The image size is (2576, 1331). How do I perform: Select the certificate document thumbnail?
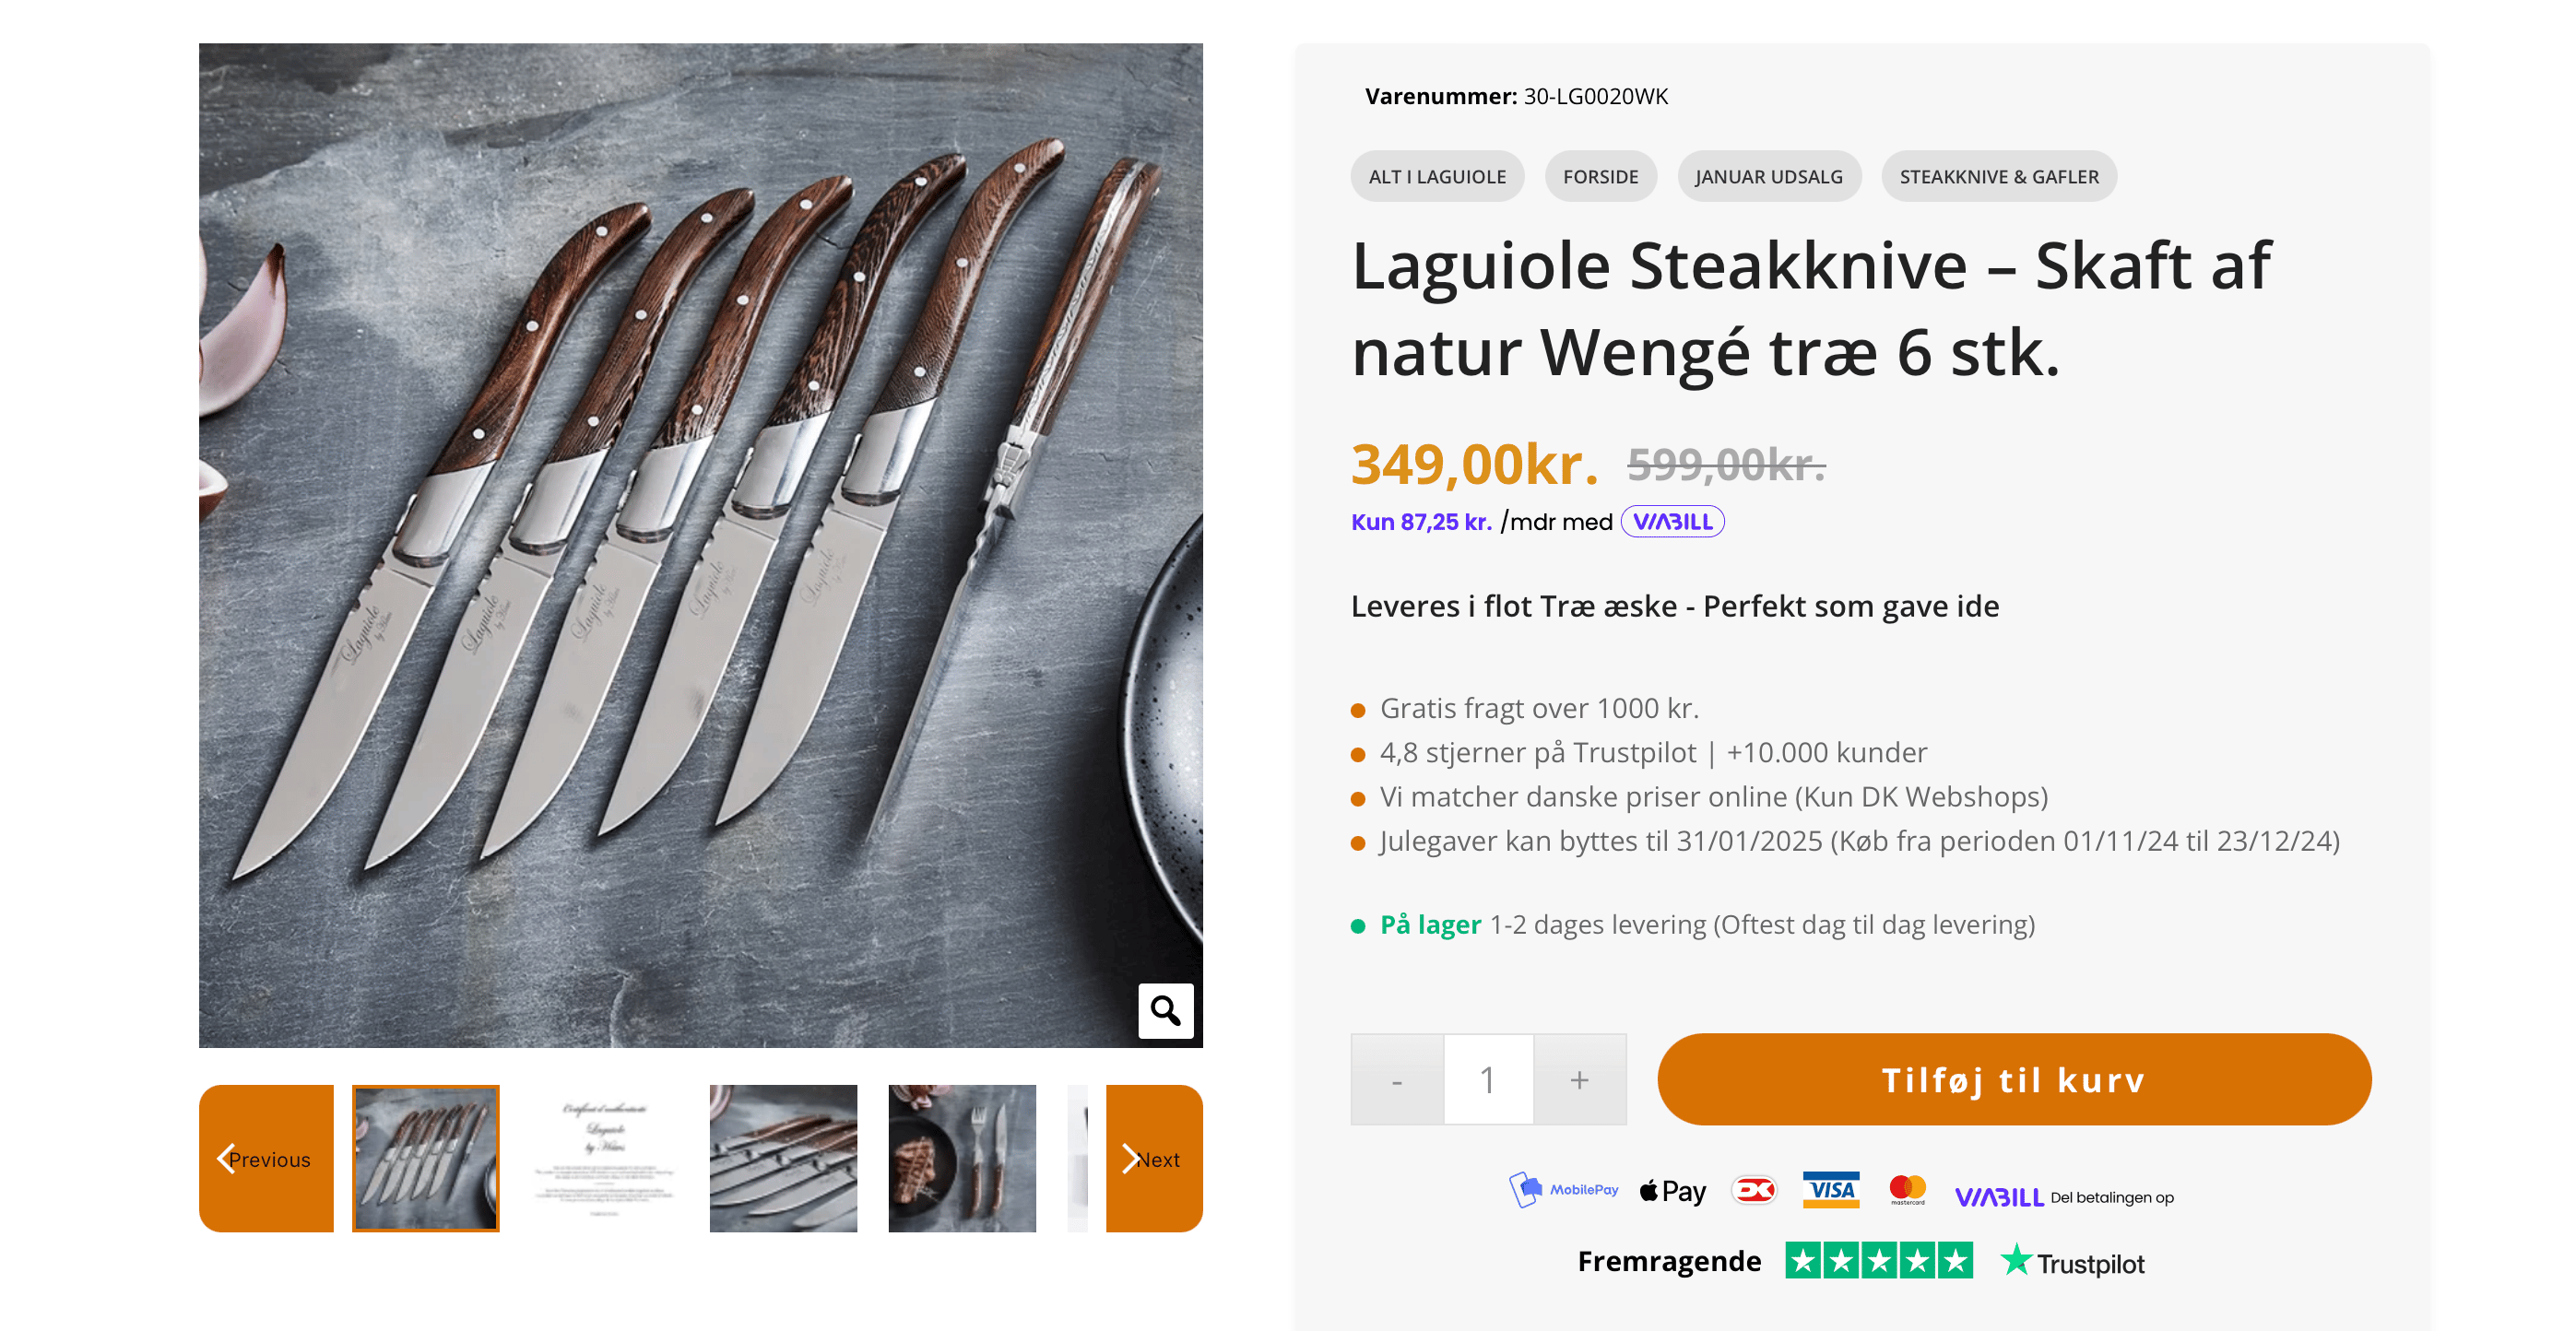[x=604, y=1159]
